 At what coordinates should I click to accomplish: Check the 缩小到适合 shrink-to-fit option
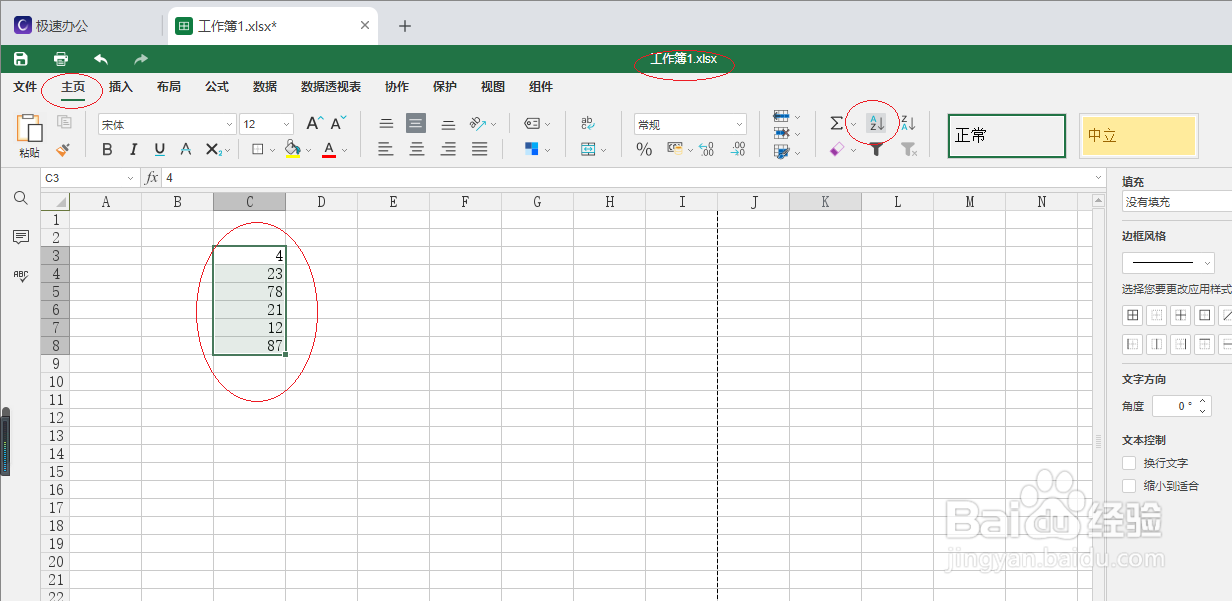(x=1129, y=486)
